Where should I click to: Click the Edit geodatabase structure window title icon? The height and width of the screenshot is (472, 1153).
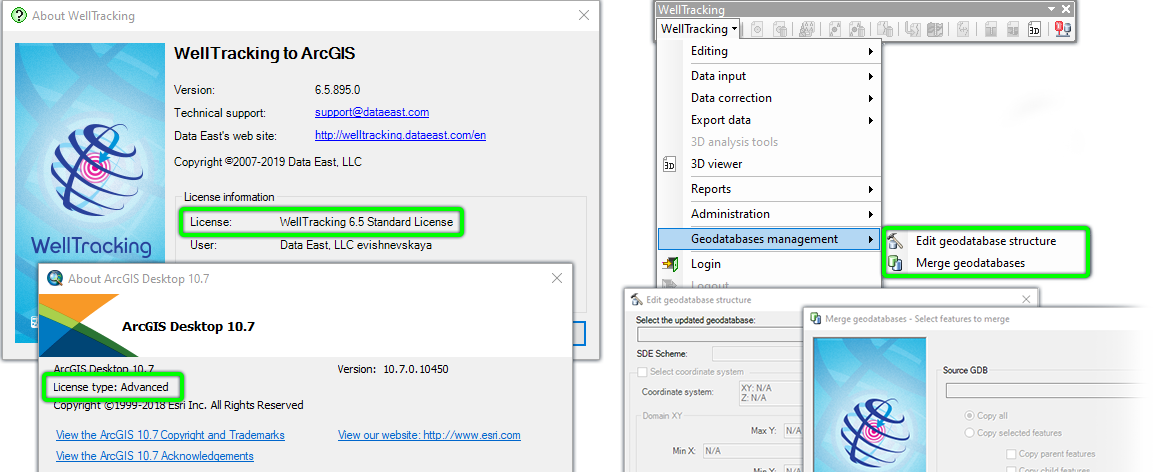coord(638,300)
